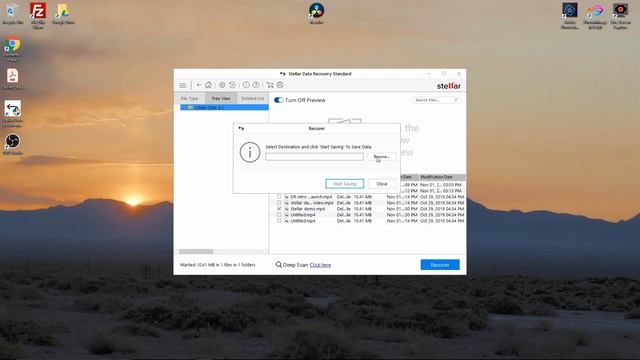Click the account icon after the cart

click(x=280, y=85)
